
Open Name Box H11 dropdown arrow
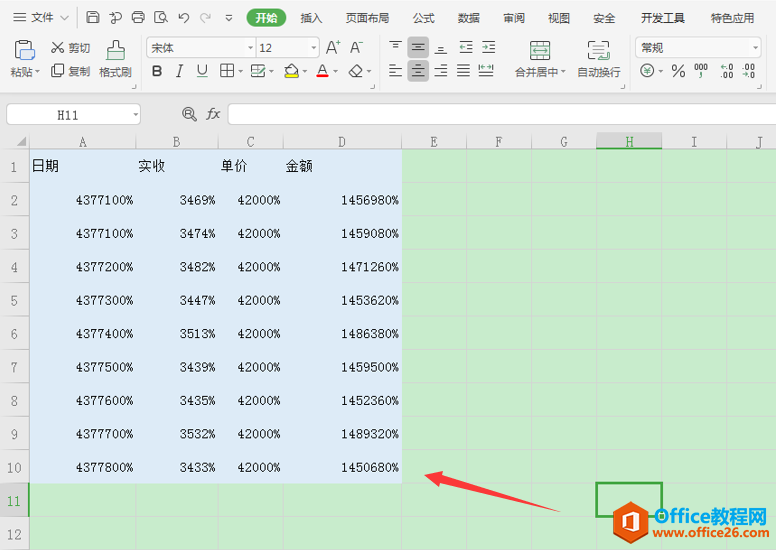pos(136,115)
